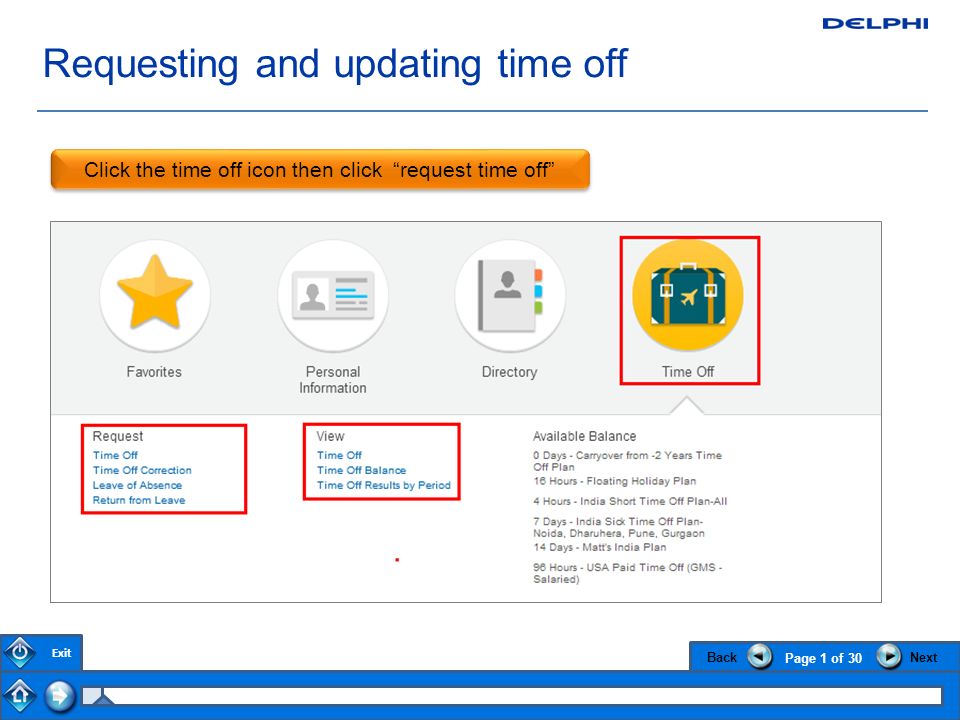Open the Return from Leave link

tap(139, 500)
